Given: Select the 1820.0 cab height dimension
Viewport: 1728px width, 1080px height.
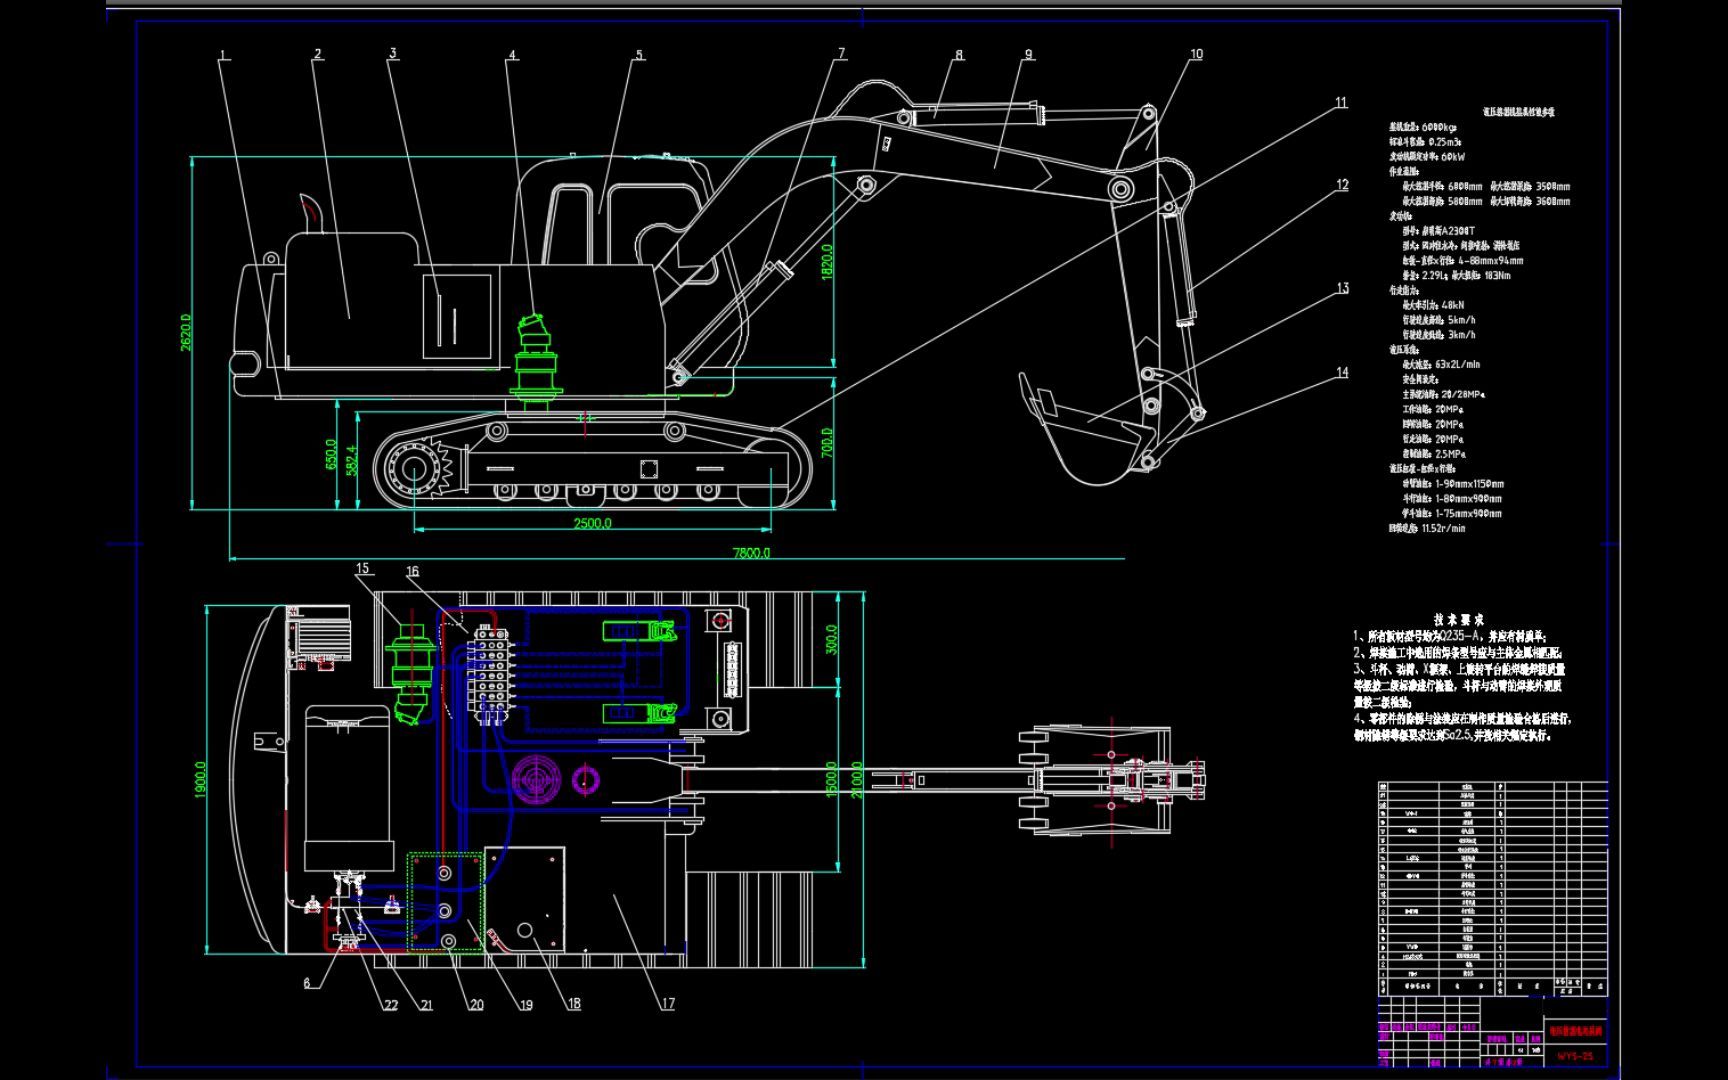Looking at the screenshot, I should (x=826, y=262).
